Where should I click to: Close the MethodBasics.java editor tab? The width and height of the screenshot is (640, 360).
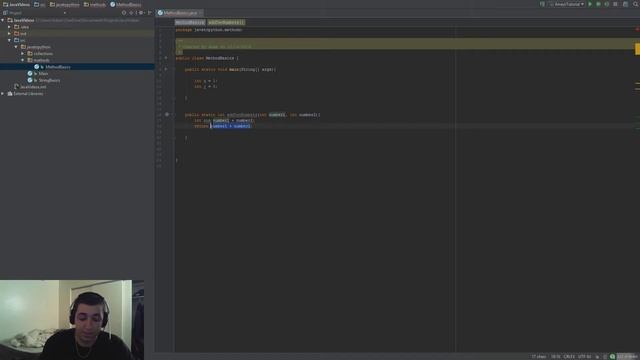200,13
